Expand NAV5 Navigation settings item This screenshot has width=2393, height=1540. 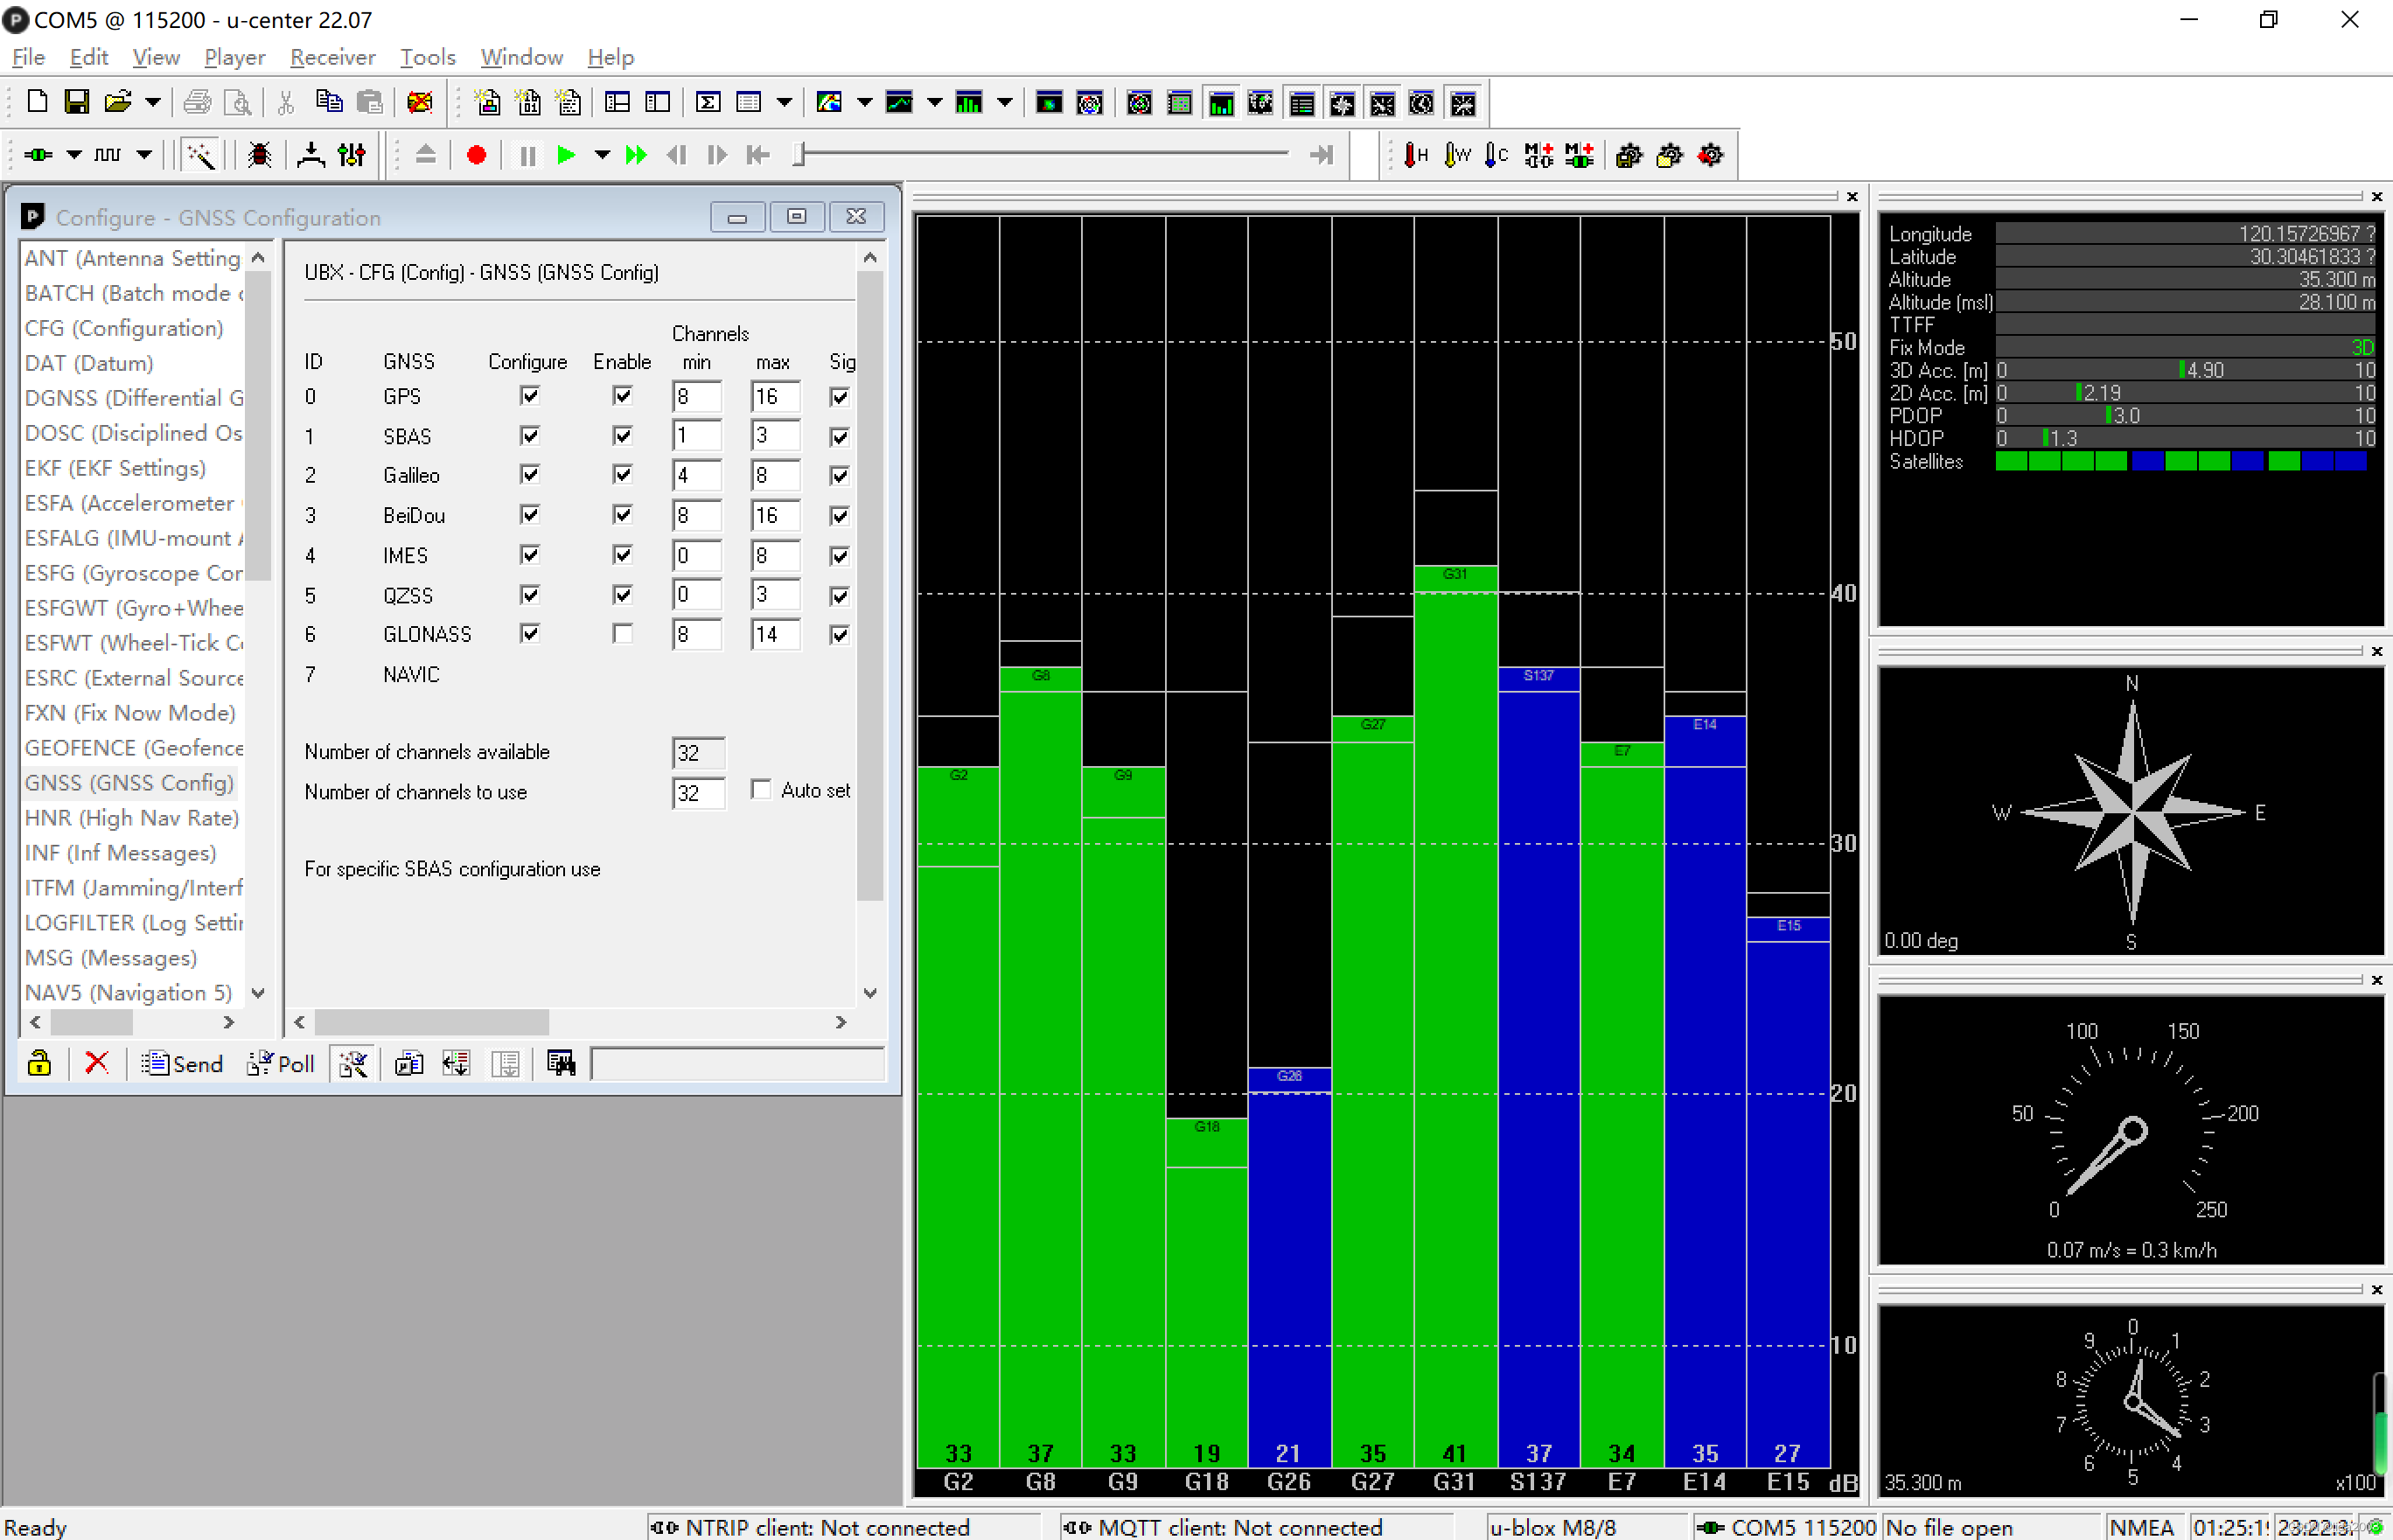coord(131,993)
